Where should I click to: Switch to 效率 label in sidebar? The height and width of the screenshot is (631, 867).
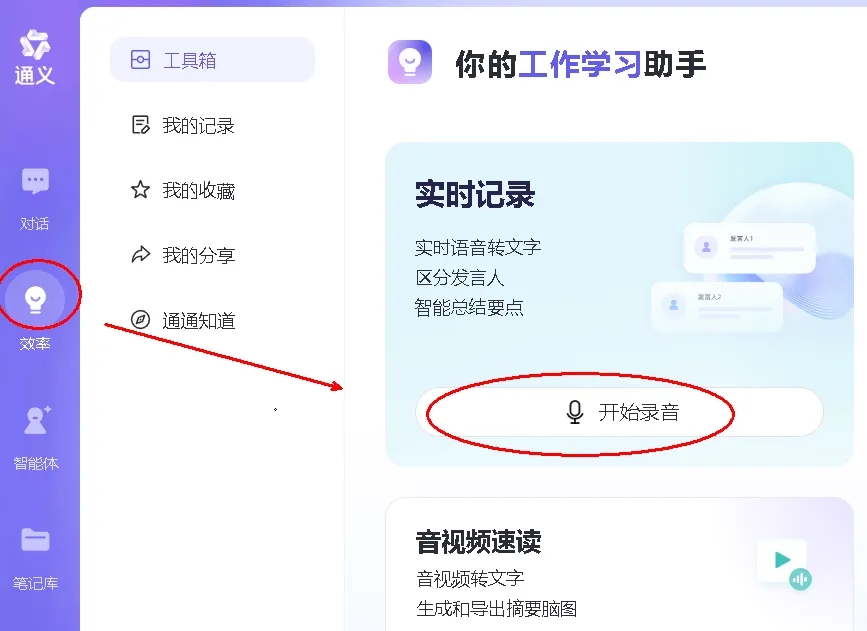coord(35,344)
